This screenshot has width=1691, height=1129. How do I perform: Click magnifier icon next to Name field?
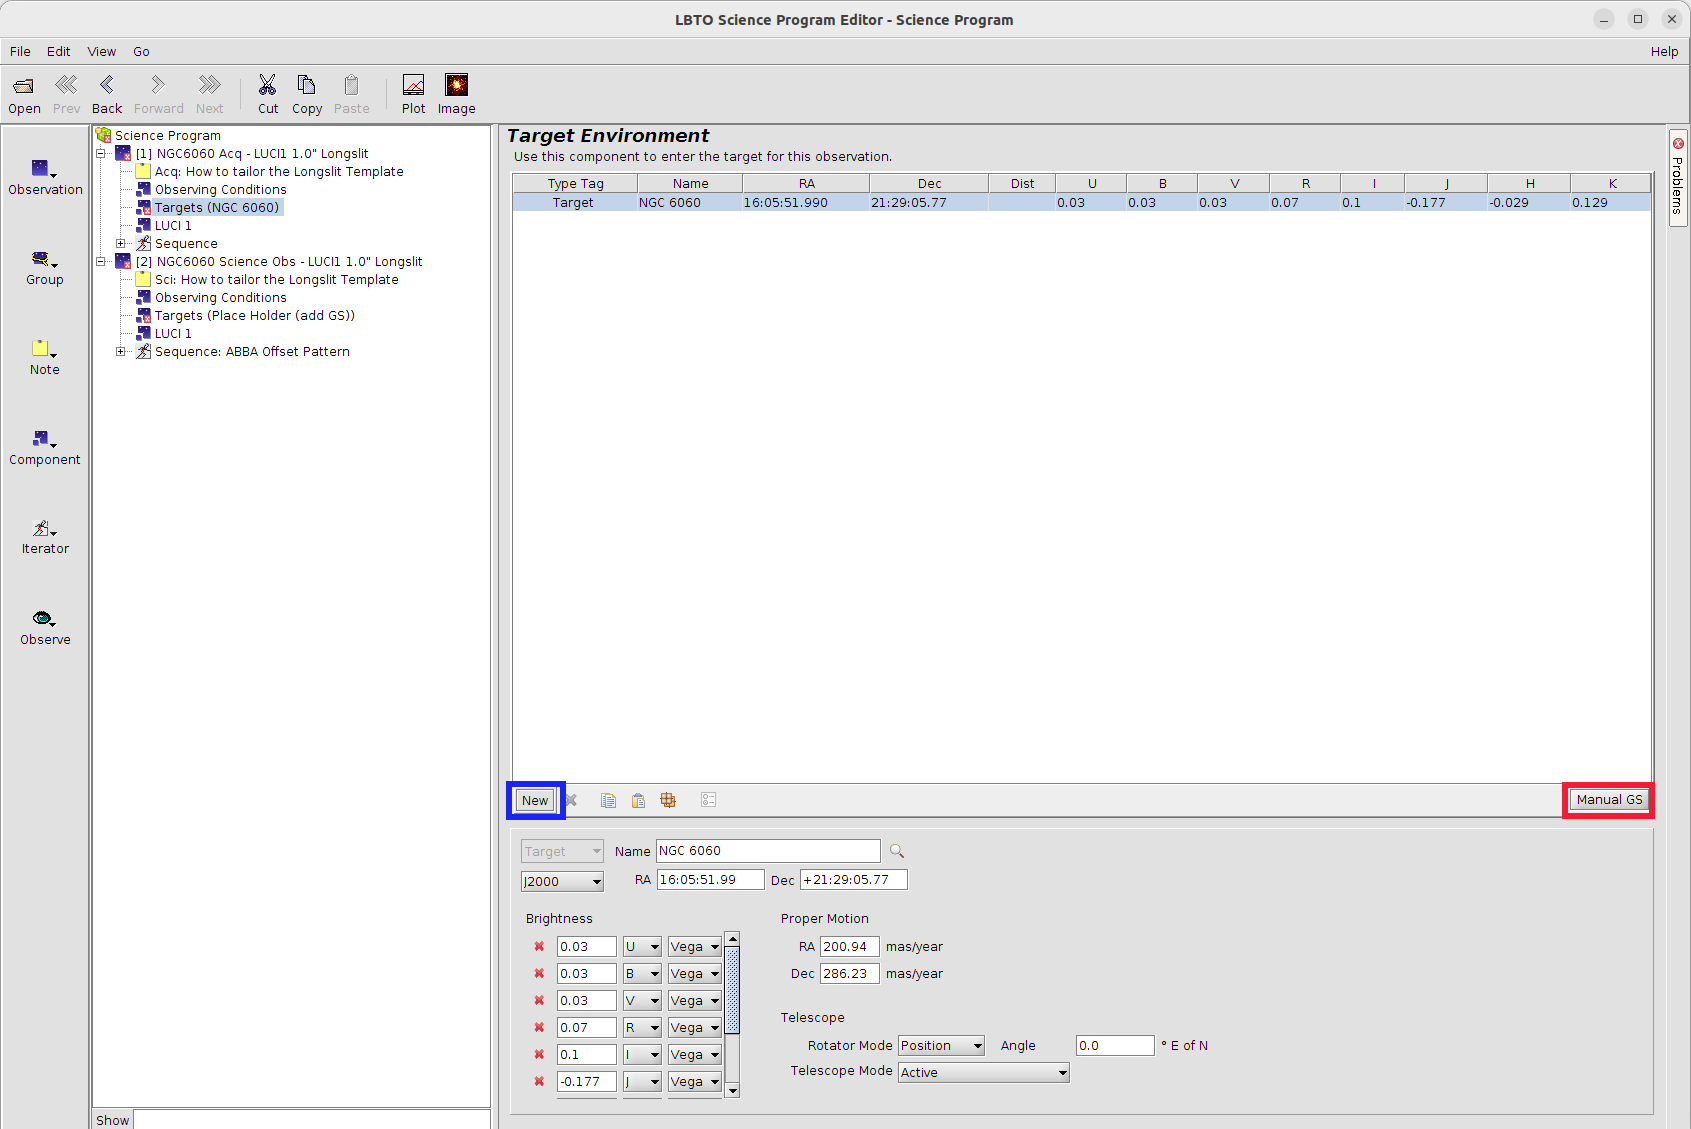897,851
